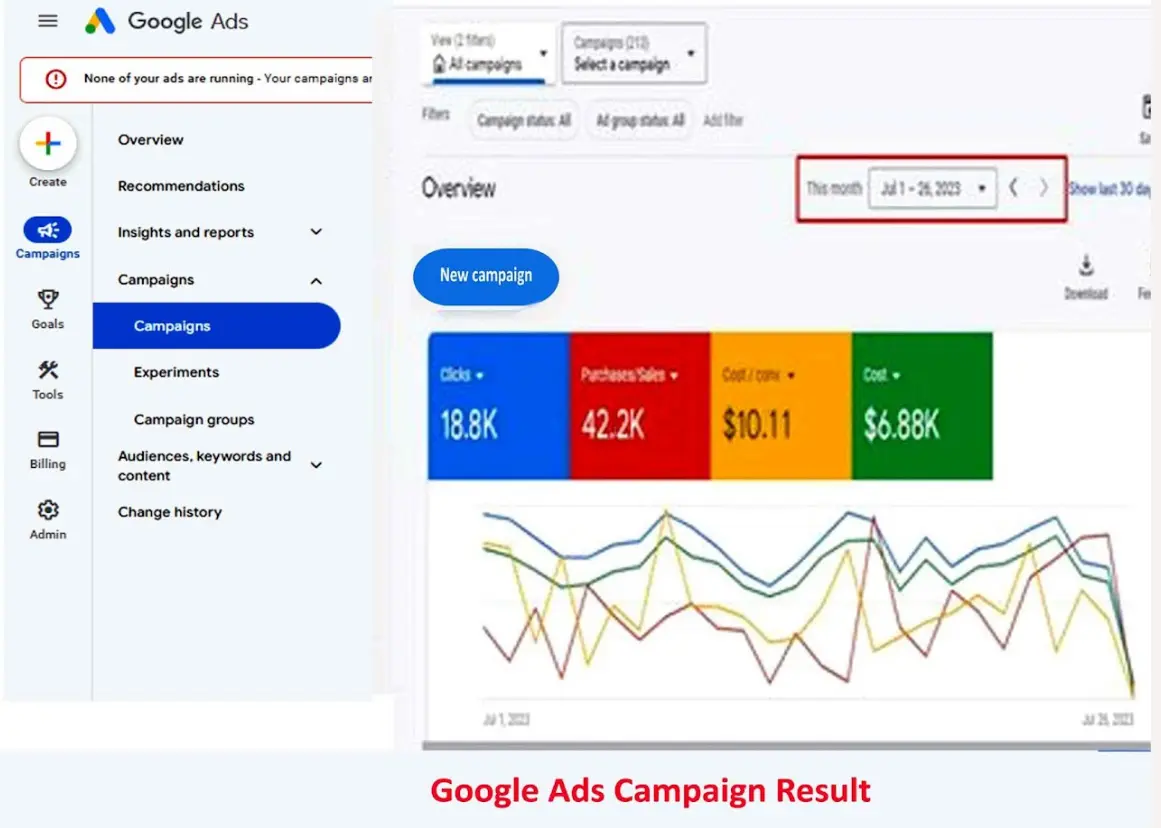Image resolution: width=1161 pixels, height=828 pixels.
Task: Open Select a campaign dropdown
Action: [634, 54]
